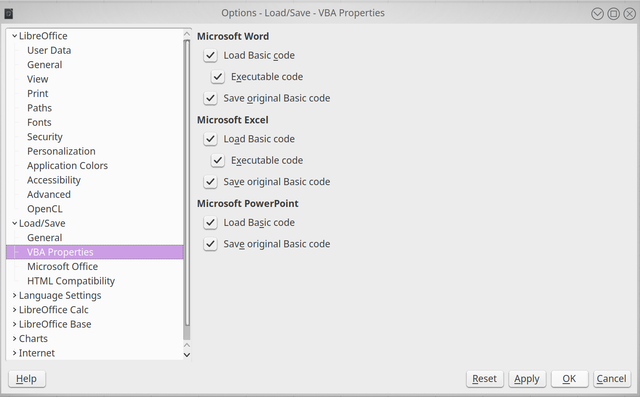Select the Microsoft Office entry
This screenshot has width=640, height=397.
[x=62, y=266]
